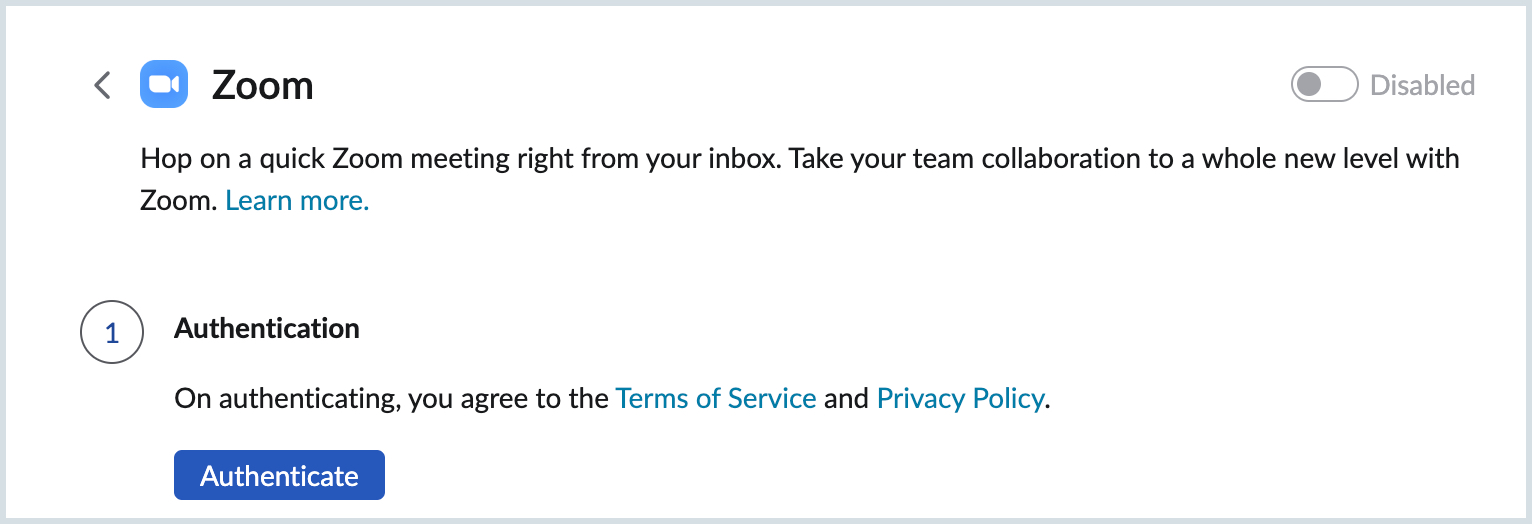Open the Terms of Service link
The width and height of the screenshot is (1532, 524).
(x=716, y=399)
